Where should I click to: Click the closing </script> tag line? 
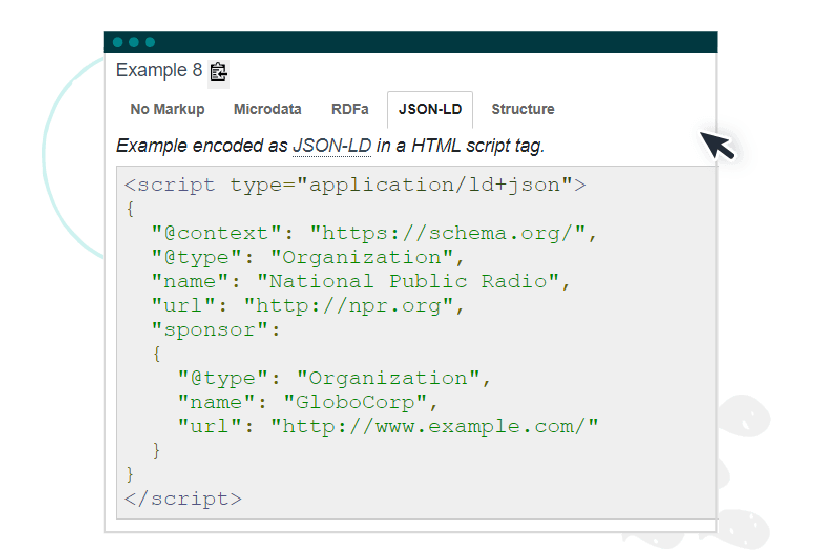pyautogui.click(x=183, y=499)
